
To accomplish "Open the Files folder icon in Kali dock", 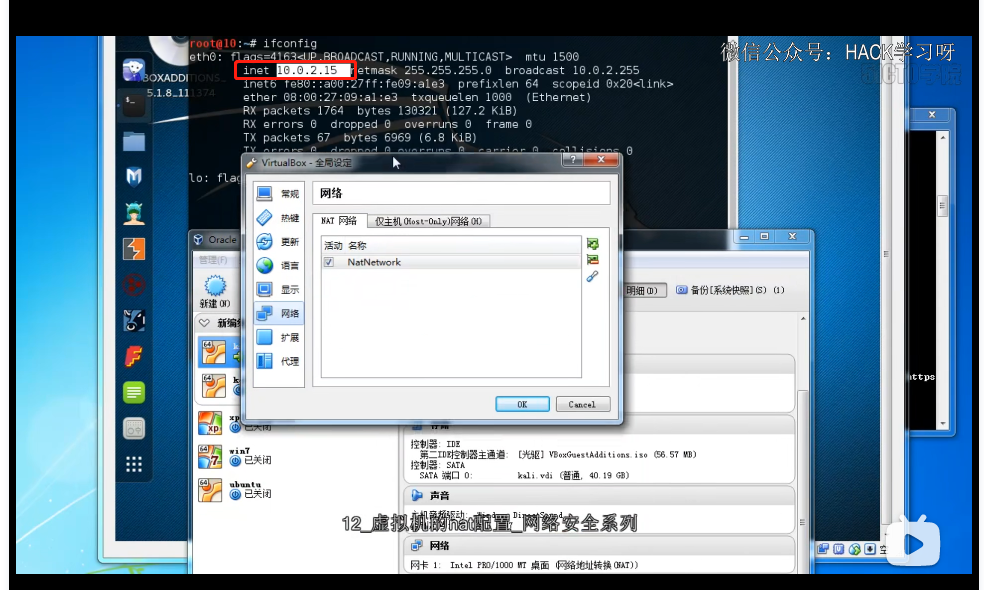I will (134, 141).
